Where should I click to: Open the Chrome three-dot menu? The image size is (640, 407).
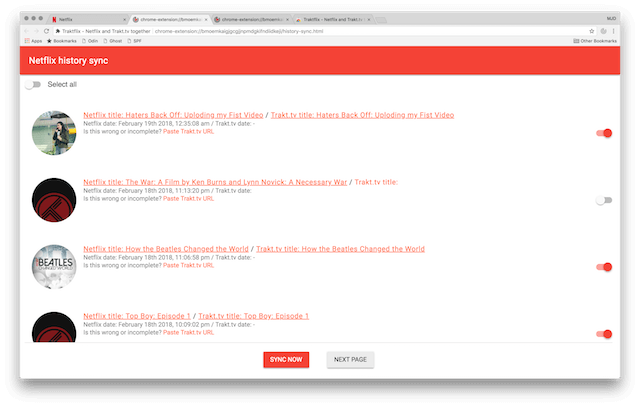(613, 31)
